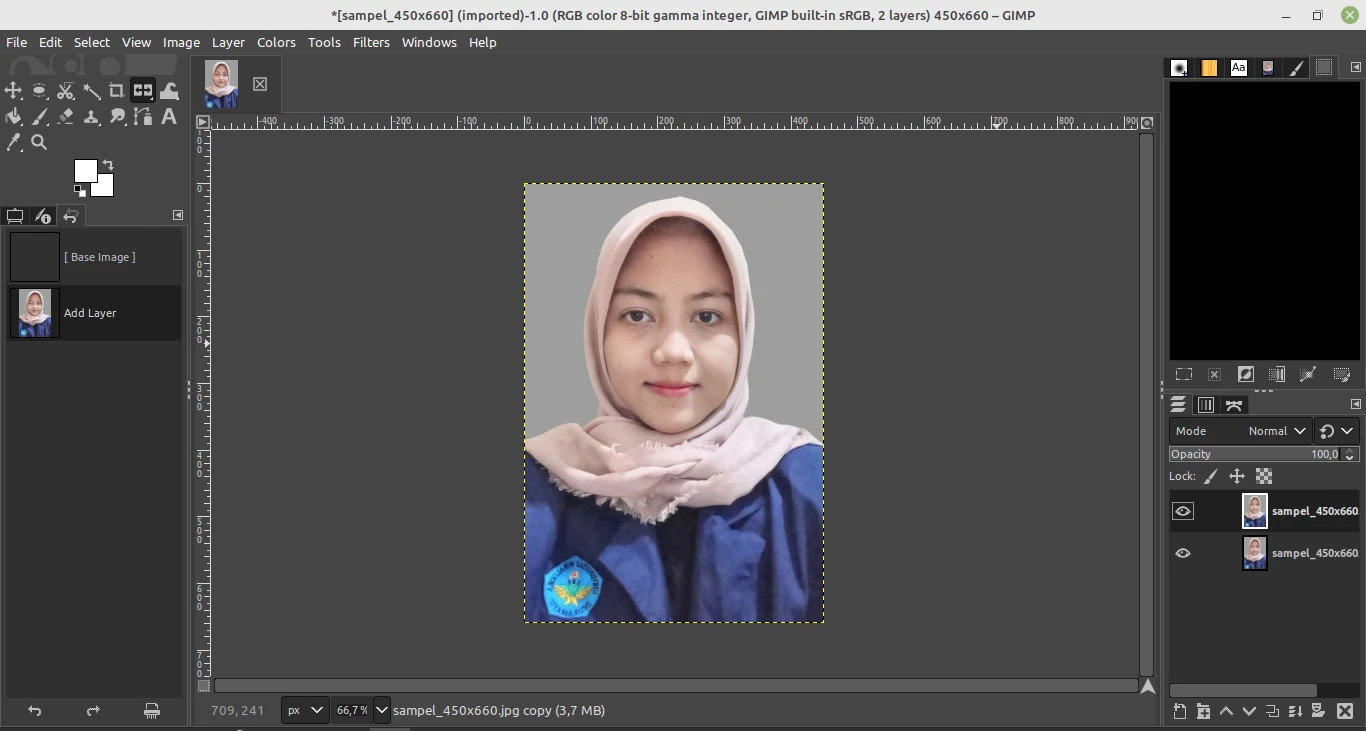Open the Select menu
This screenshot has height=731, width=1366.
[x=92, y=42]
